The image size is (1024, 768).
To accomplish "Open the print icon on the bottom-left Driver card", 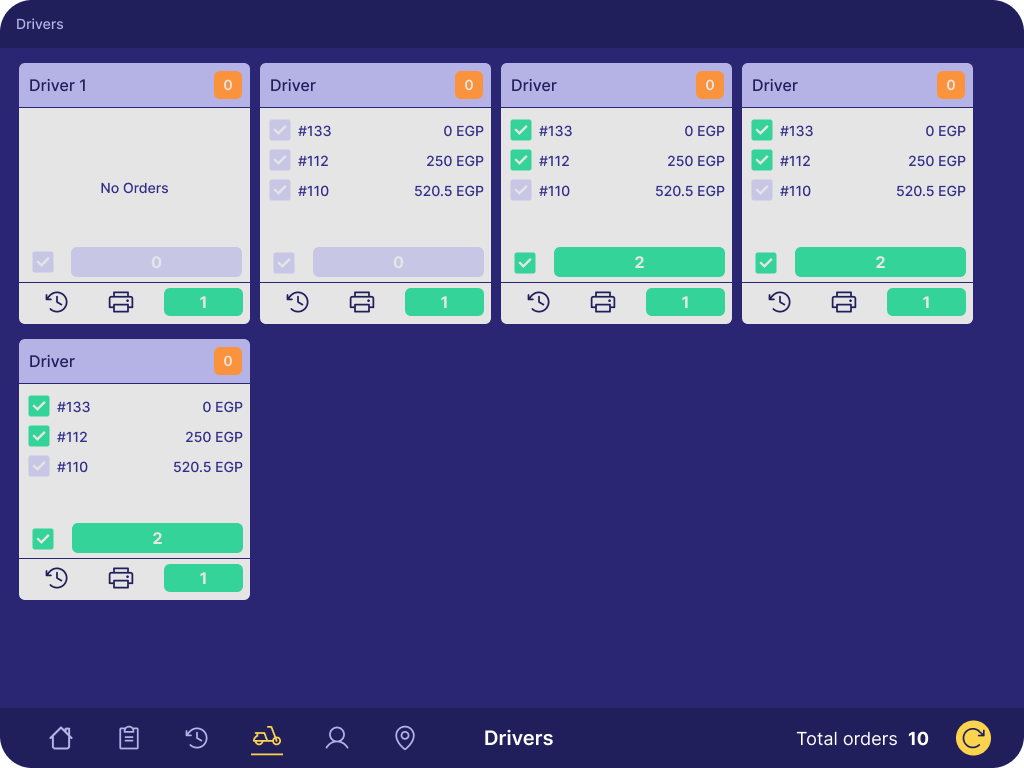I will (120, 577).
